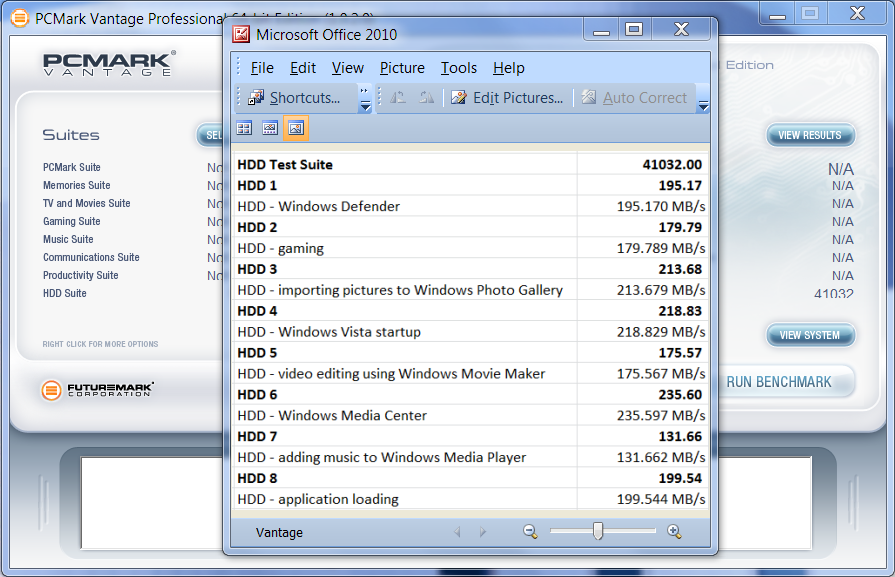The height and width of the screenshot is (577, 895).
Task: Switch to Filmstrip view
Action: (x=270, y=128)
